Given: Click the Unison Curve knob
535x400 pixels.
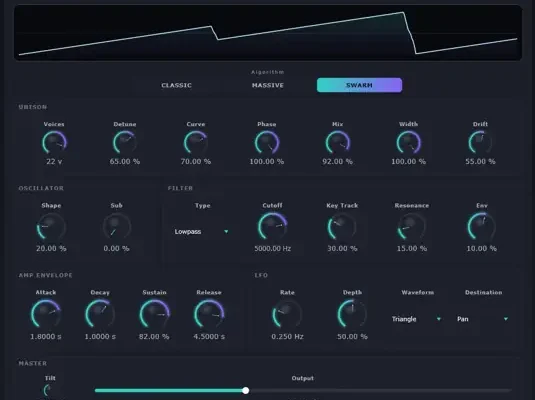Looking at the screenshot, I should (x=196, y=143).
